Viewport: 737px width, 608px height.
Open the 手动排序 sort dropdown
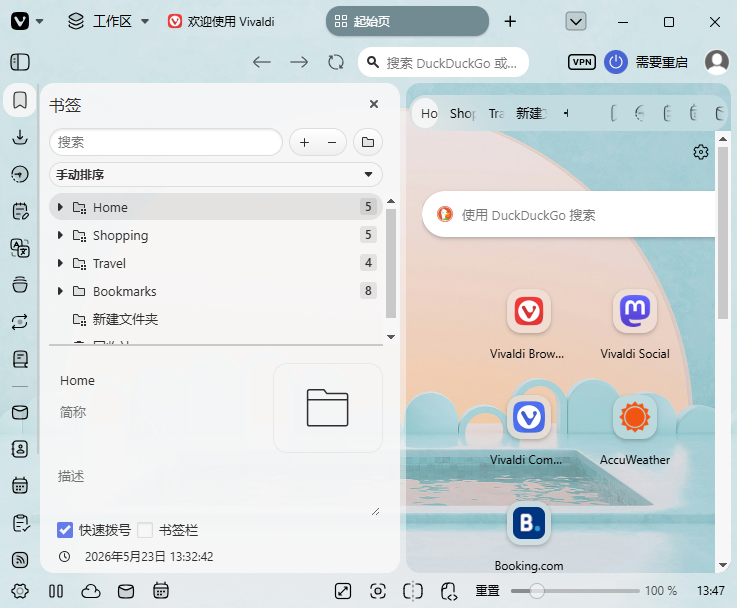pyautogui.click(x=216, y=175)
